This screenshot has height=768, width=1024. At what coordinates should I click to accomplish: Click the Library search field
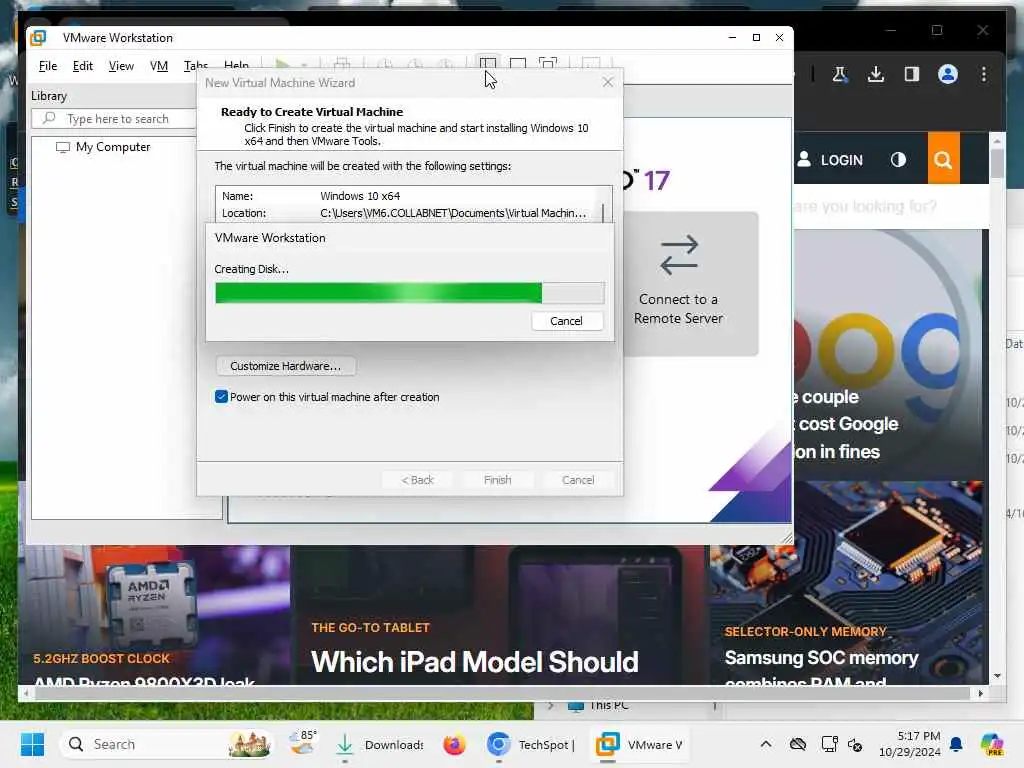tap(116, 119)
